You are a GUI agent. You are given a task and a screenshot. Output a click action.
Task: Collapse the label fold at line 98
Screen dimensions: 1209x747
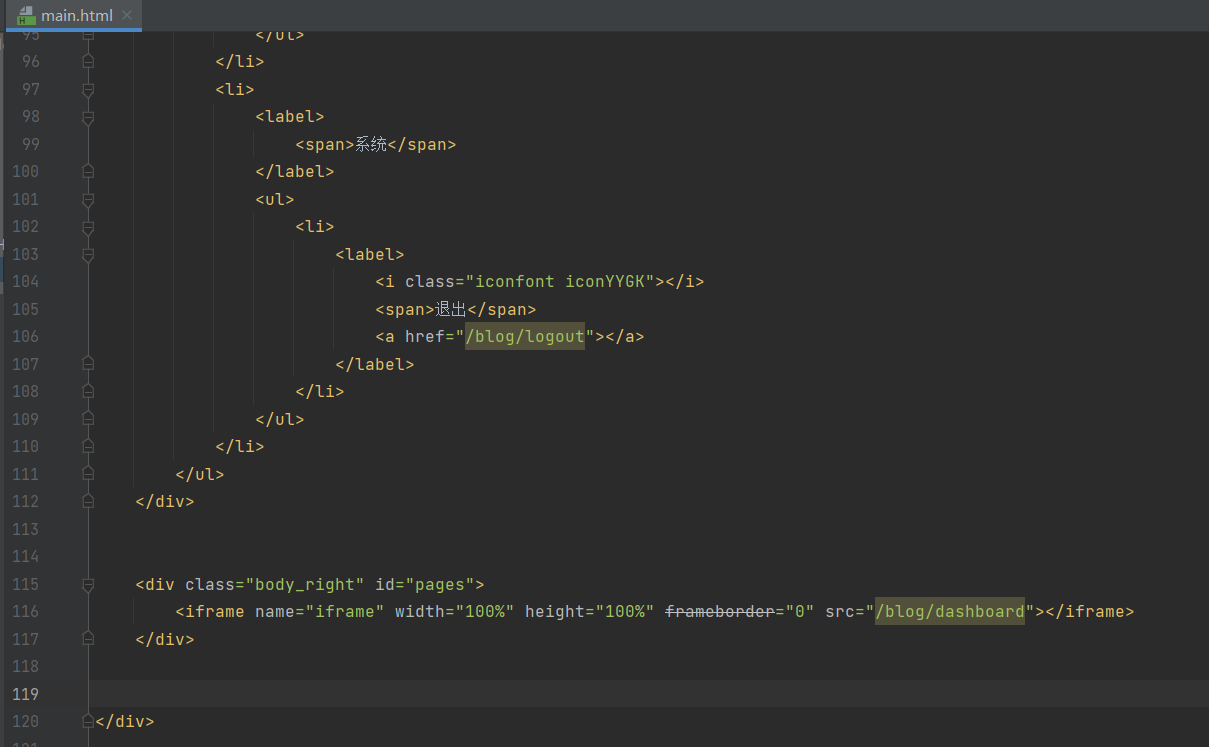tap(88, 116)
